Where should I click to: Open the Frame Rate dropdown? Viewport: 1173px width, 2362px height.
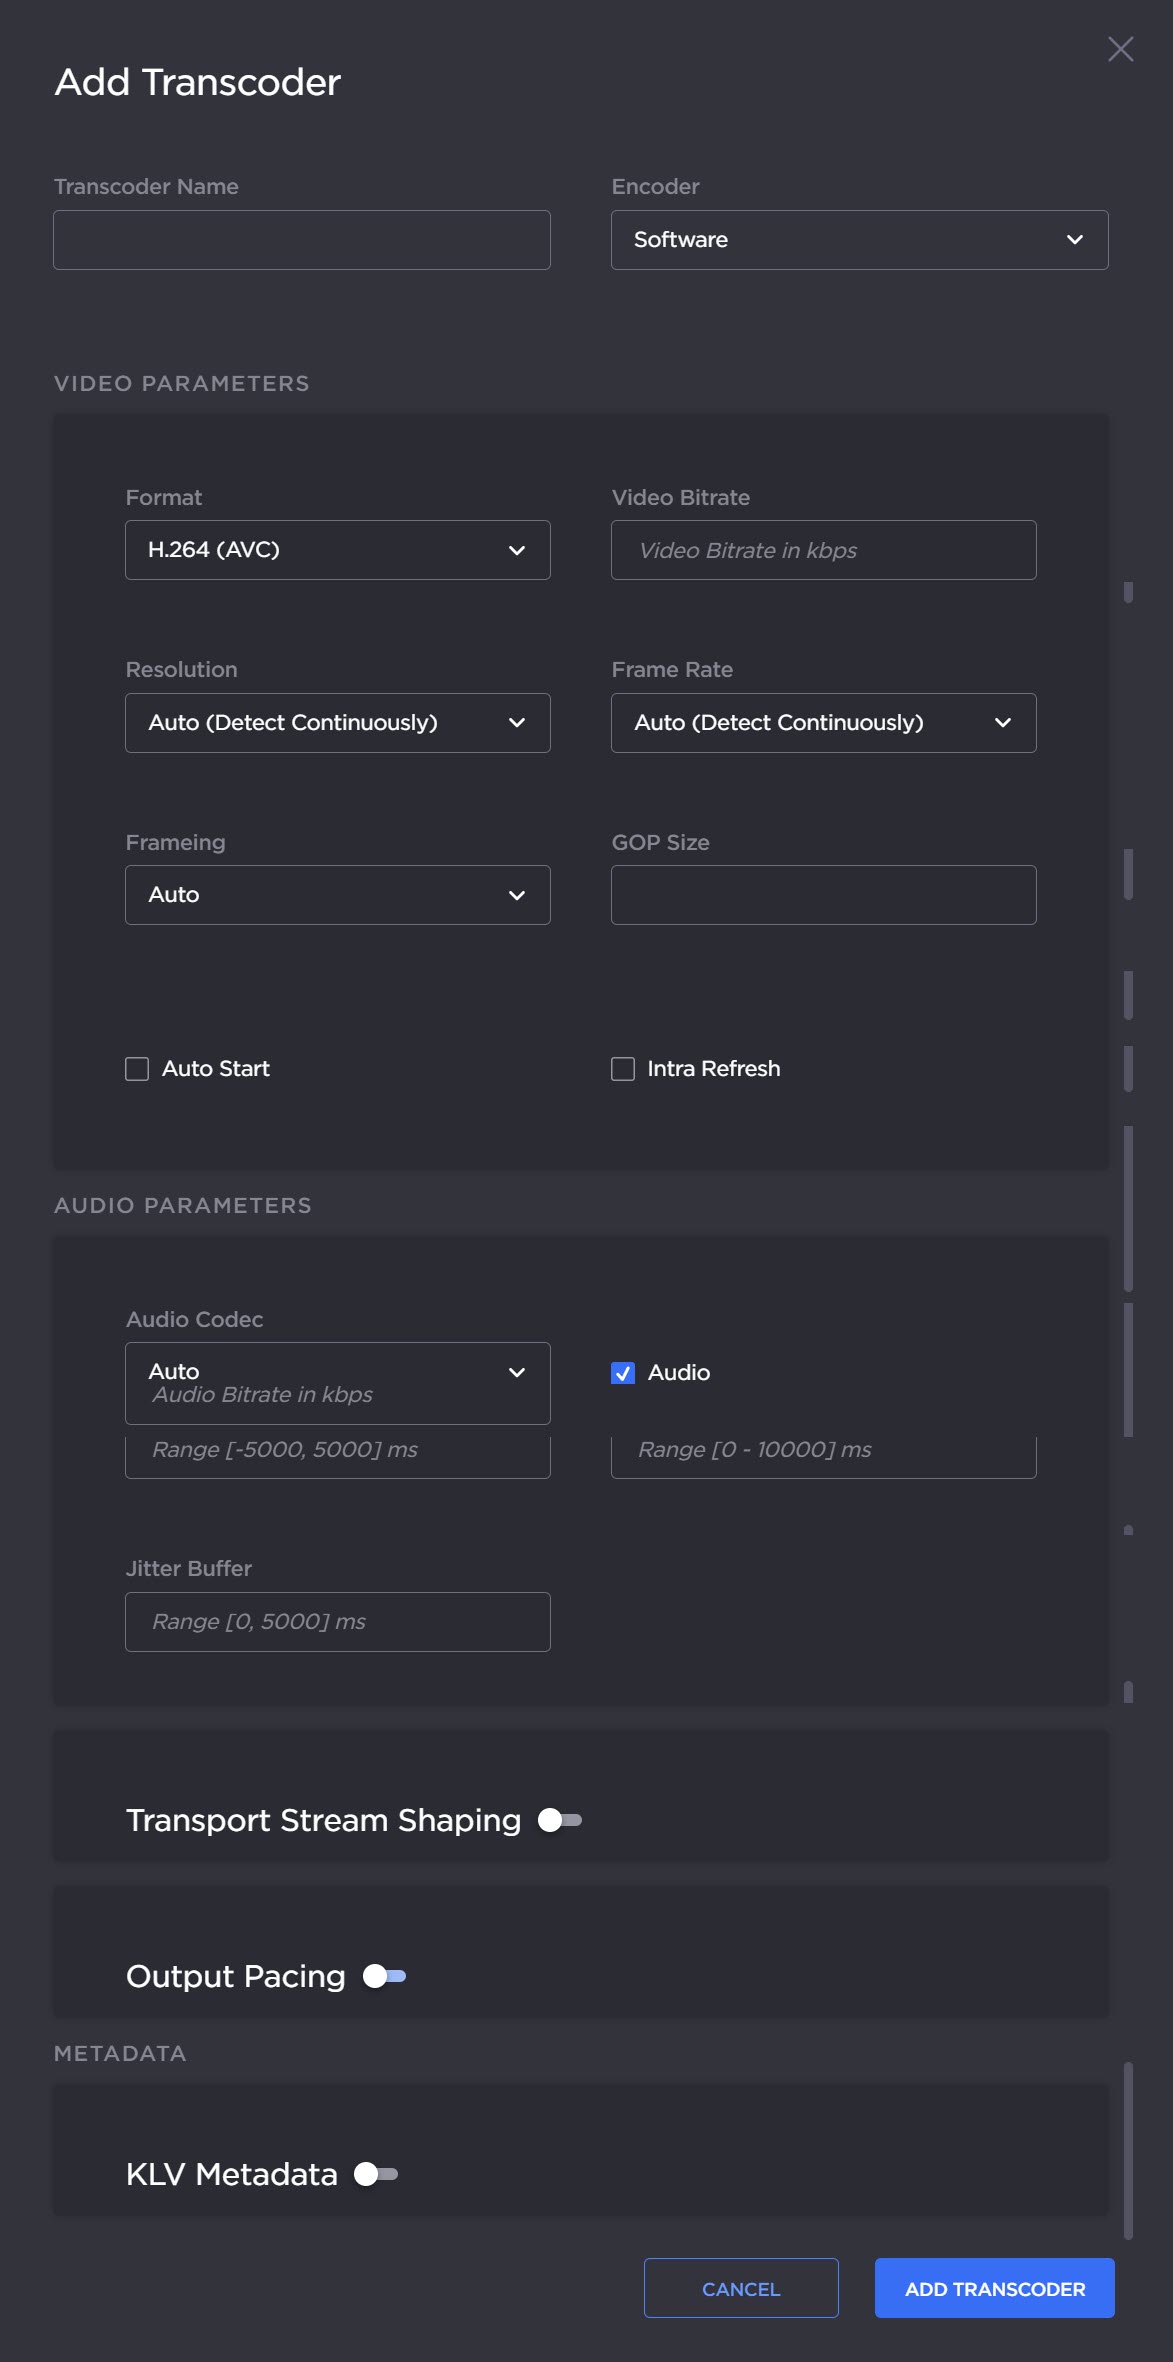click(x=823, y=723)
